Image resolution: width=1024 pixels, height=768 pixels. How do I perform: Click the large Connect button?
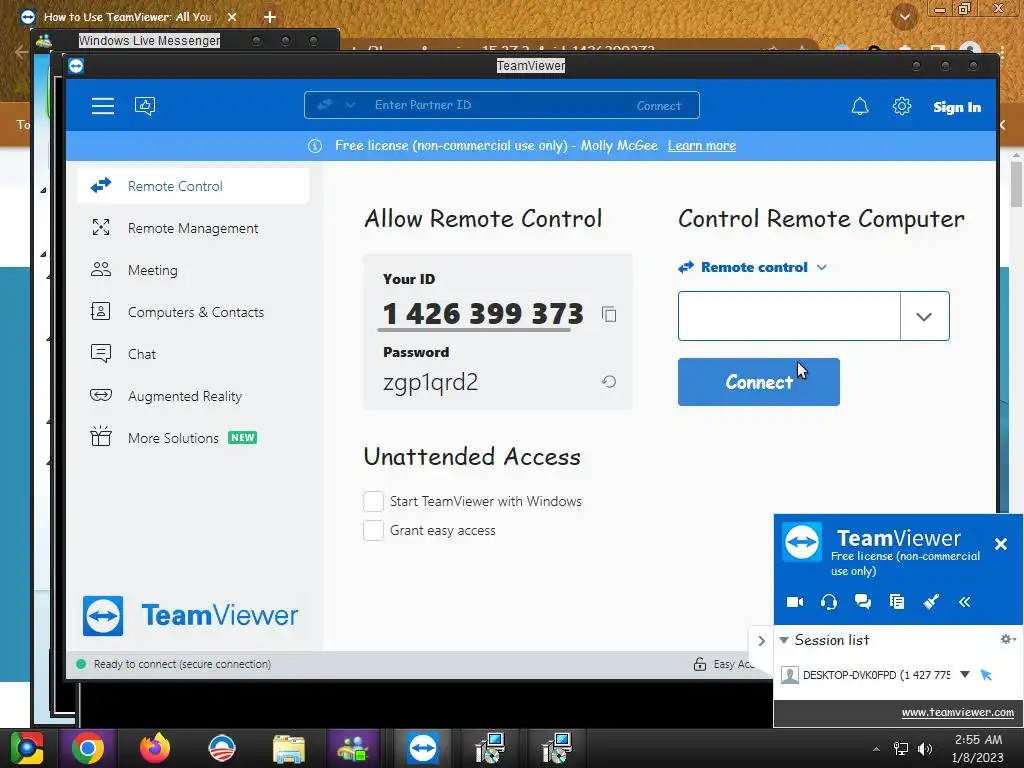click(x=758, y=382)
